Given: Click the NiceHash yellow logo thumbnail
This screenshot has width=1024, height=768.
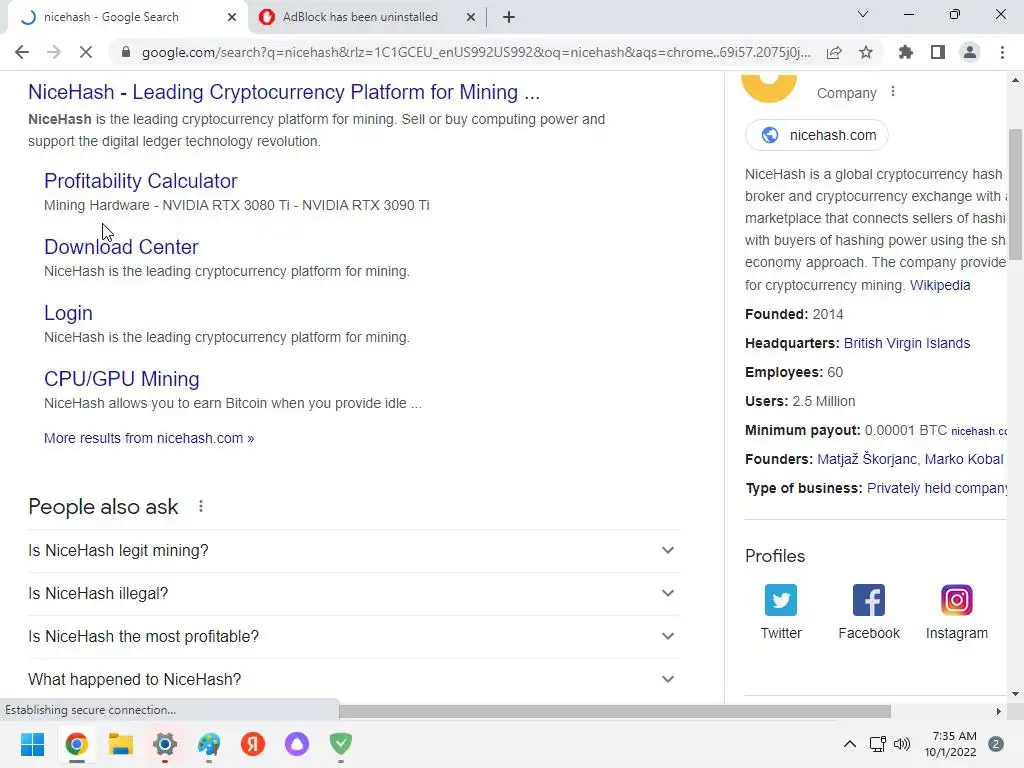Looking at the screenshot, I should click(769, 88).
